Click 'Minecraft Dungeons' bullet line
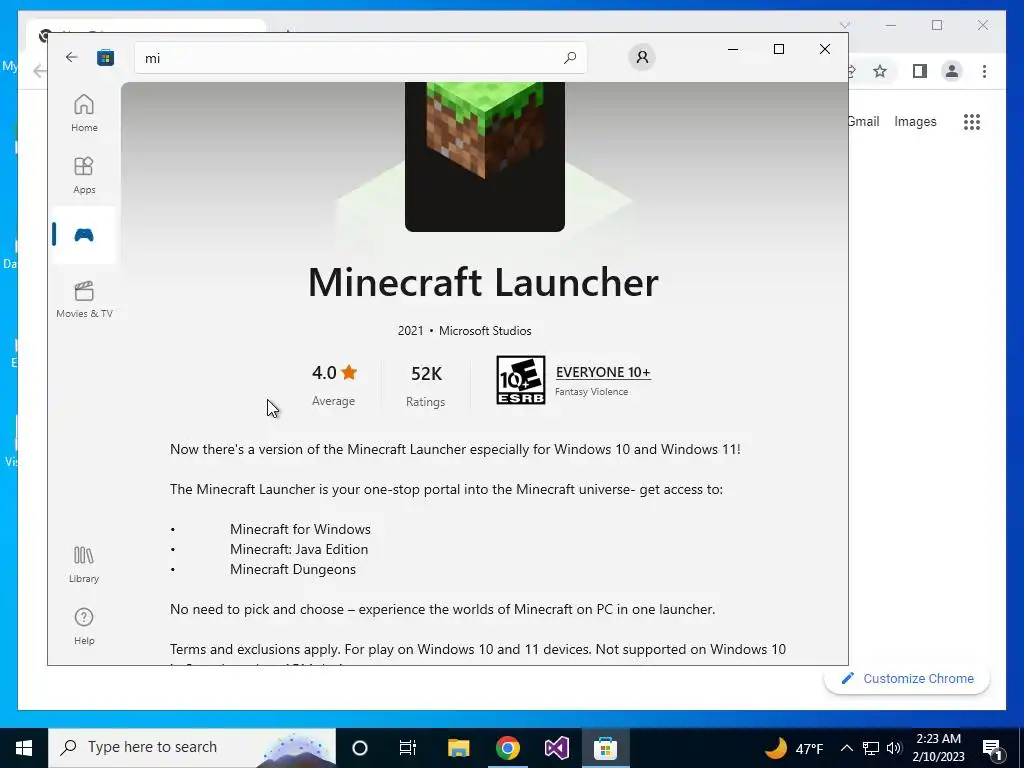The image size is (1024, 768). click(293, 569)
